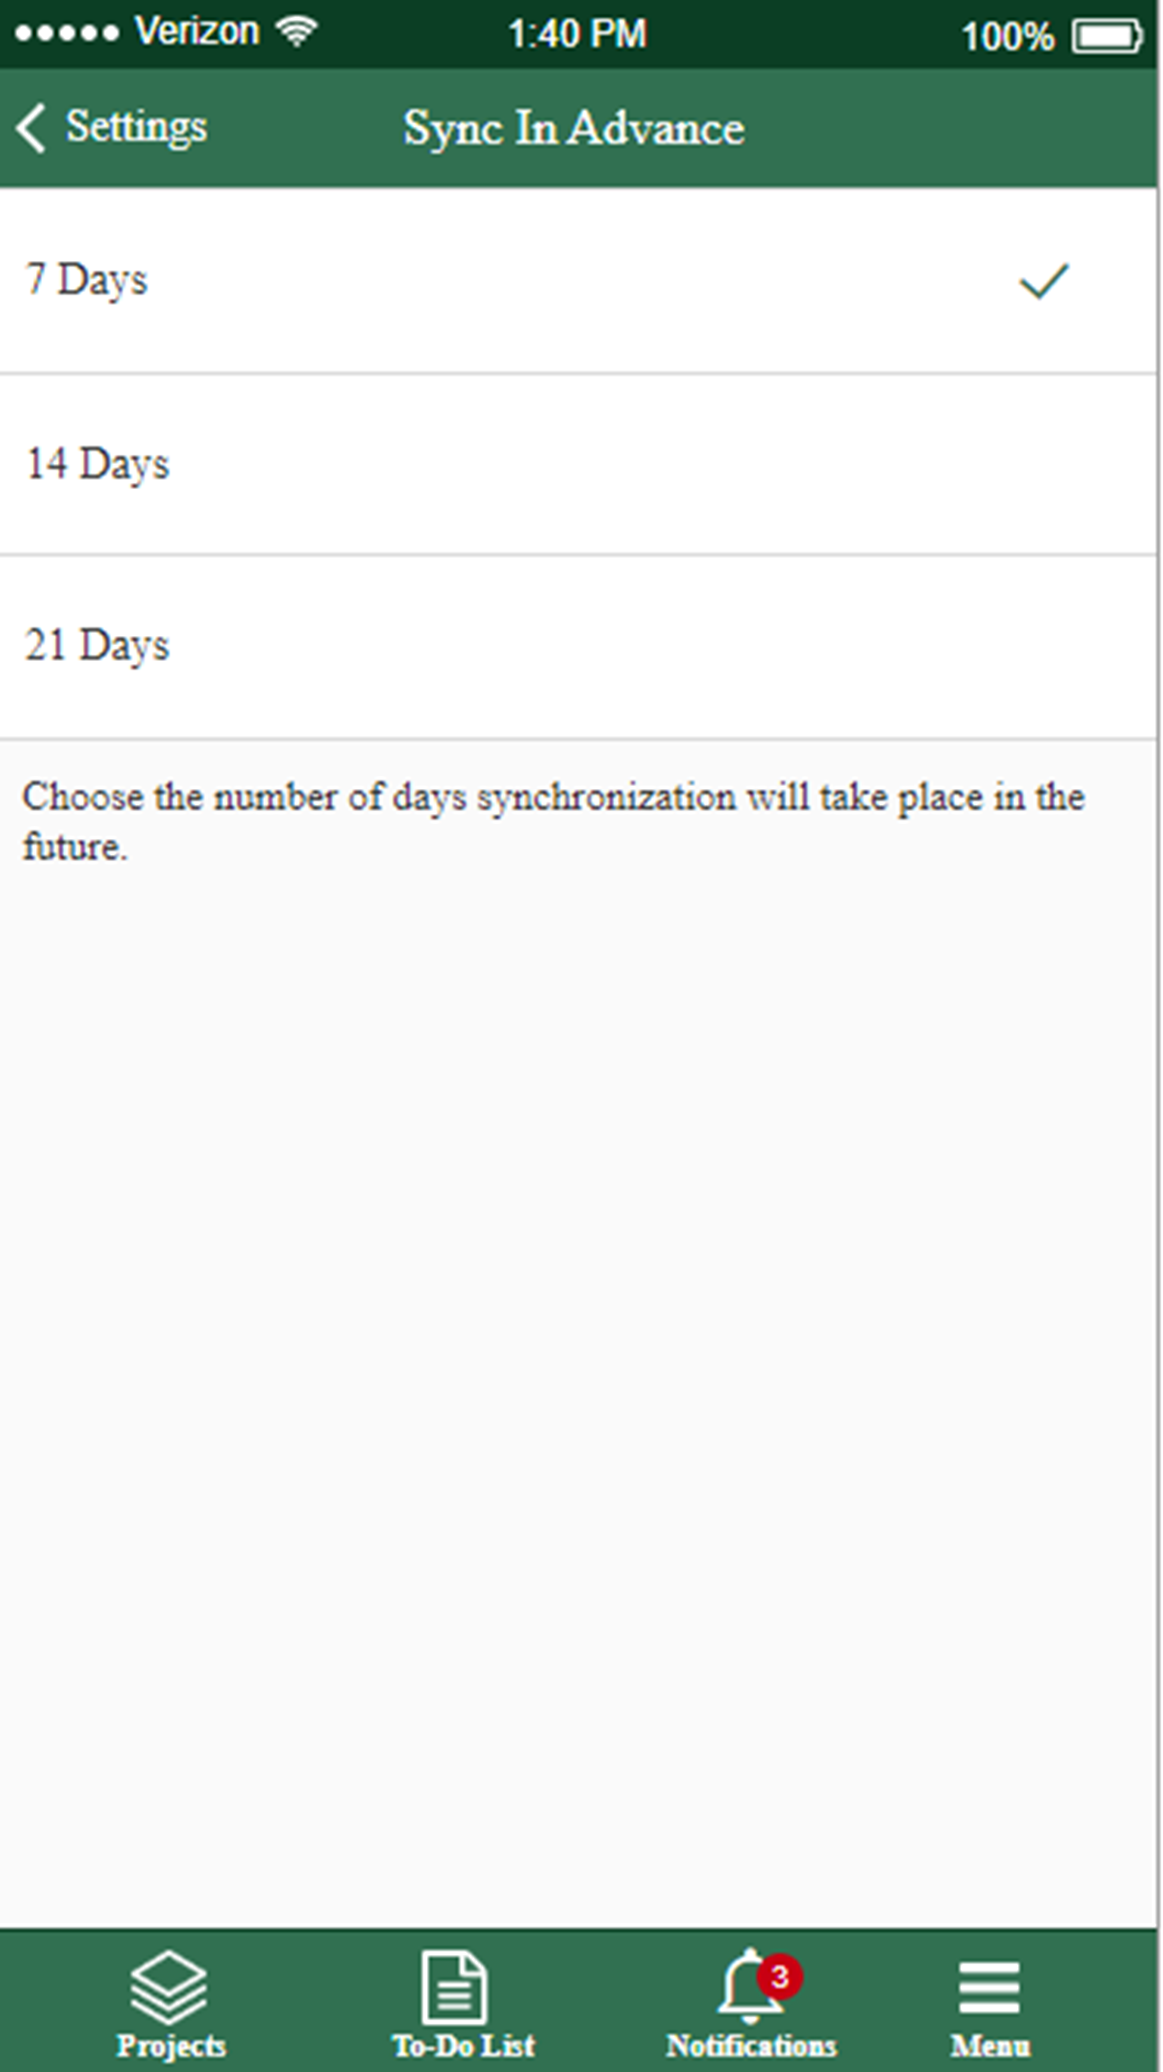
Task: Switch to the Notifications tab label
Action: (751, 2046)
